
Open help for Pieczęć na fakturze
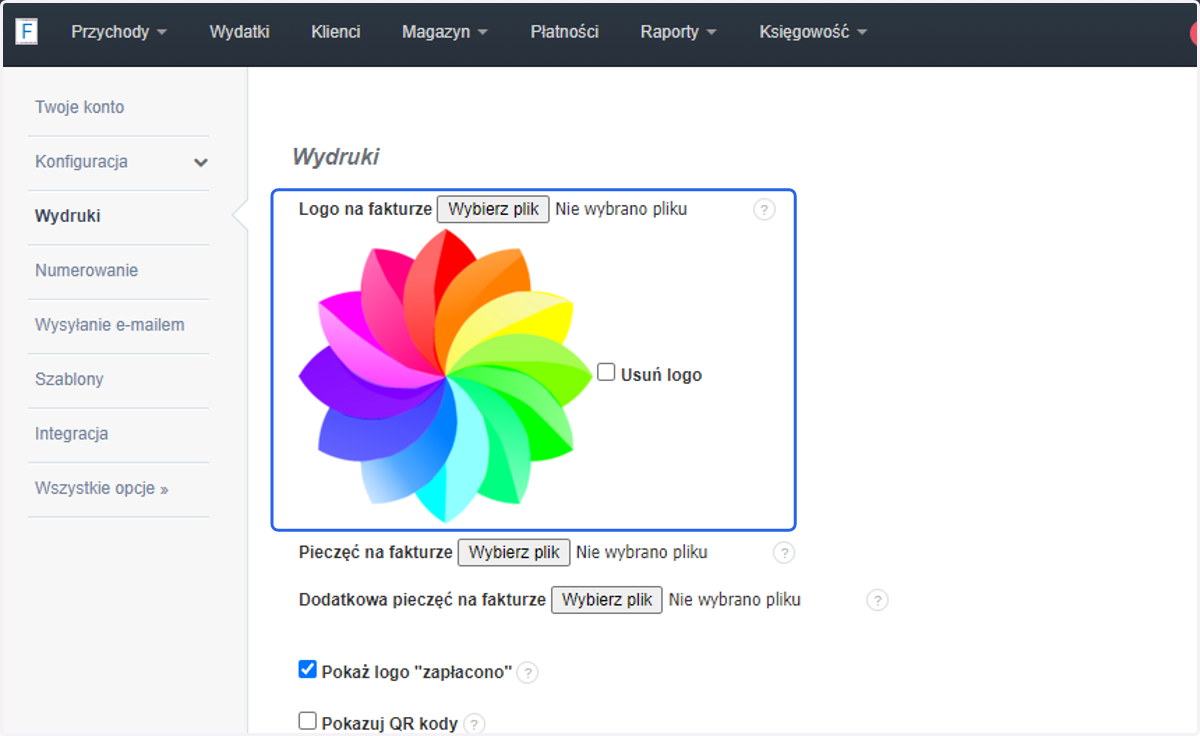784,553
